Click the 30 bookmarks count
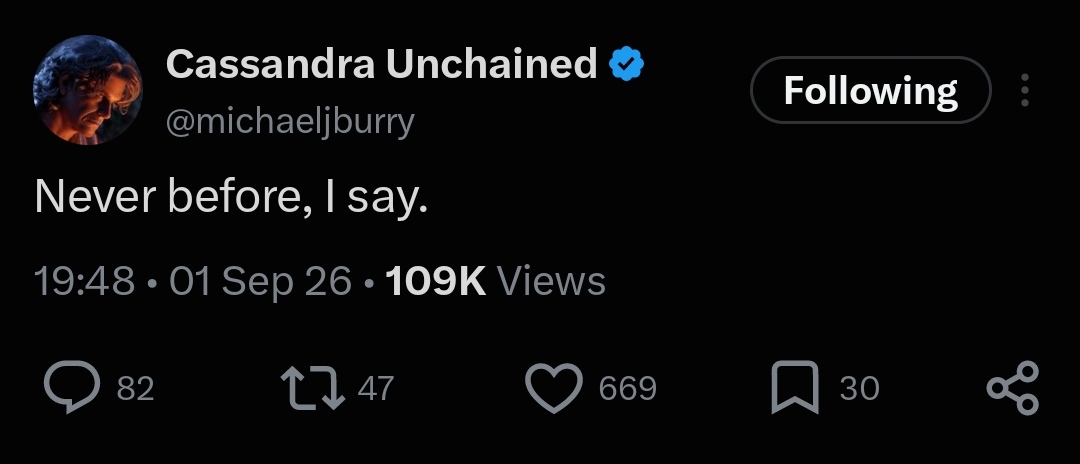This screenshot has width=1080, height=464. pyautogui.click(x=860, y=388)
